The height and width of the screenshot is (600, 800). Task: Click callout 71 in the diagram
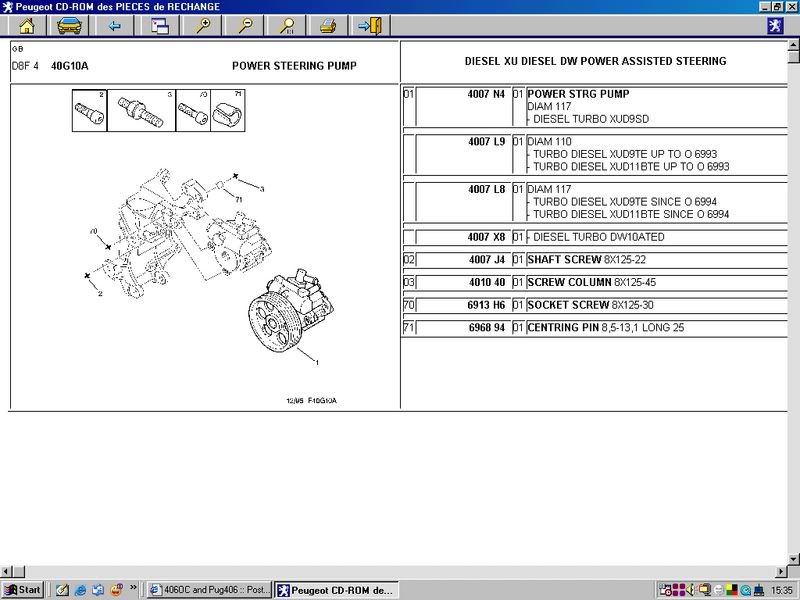(x=239, y=199)
